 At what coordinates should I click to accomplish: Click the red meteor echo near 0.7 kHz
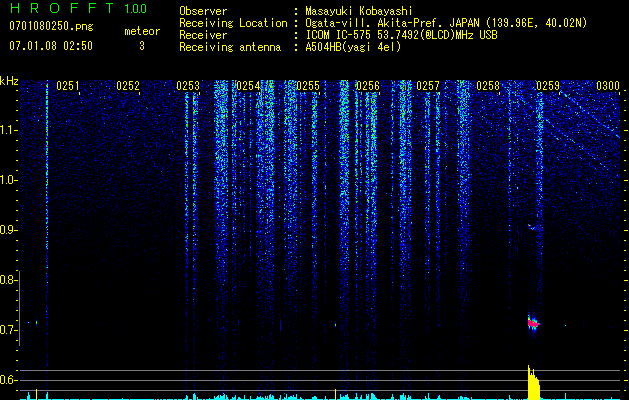533,323
